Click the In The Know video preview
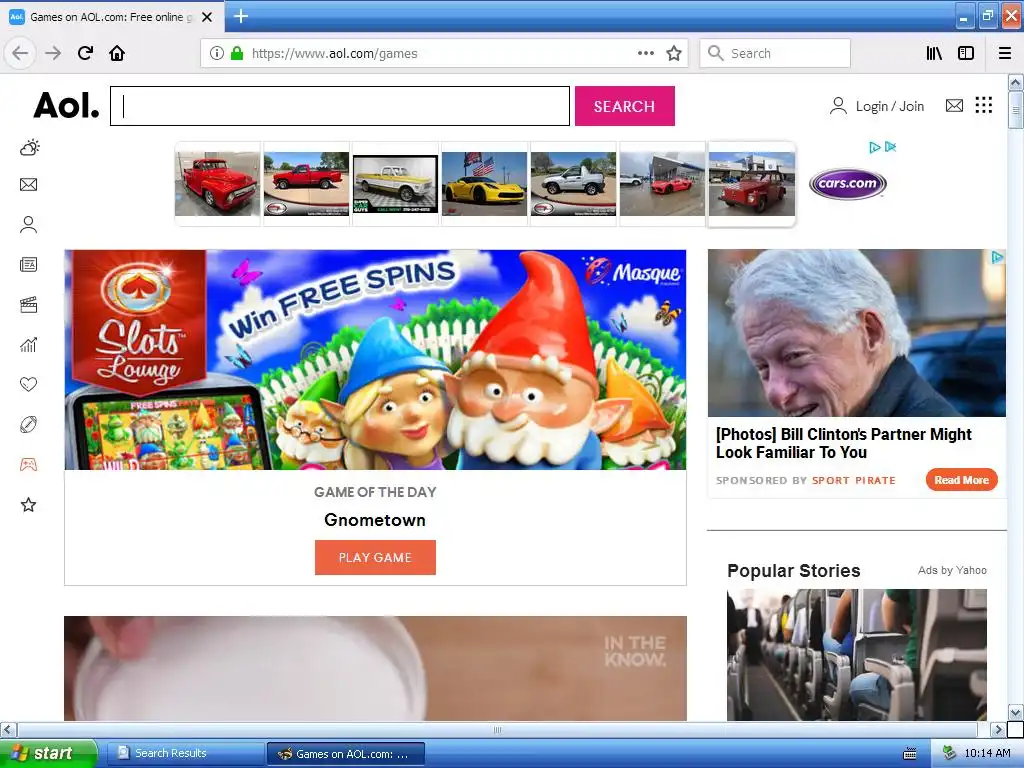This screenshot has width=1024, height=768. 376,668
